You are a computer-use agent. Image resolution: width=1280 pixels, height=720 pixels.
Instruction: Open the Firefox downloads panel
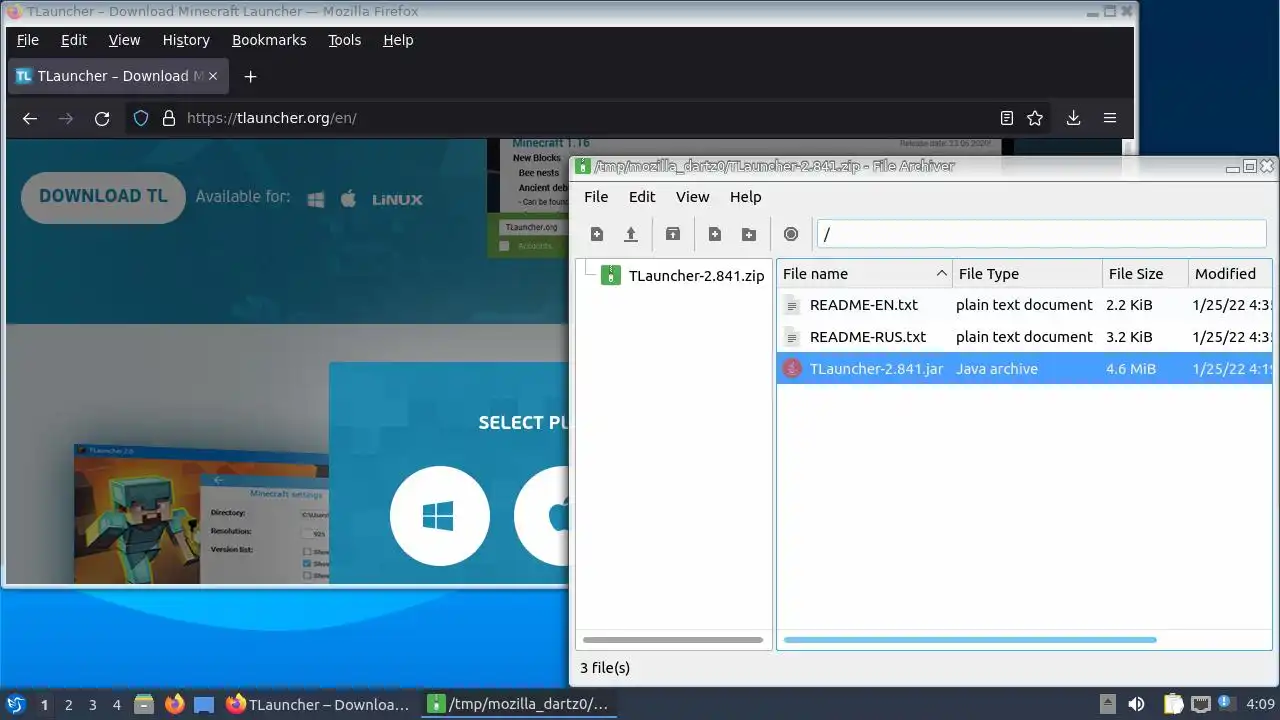1073,118
